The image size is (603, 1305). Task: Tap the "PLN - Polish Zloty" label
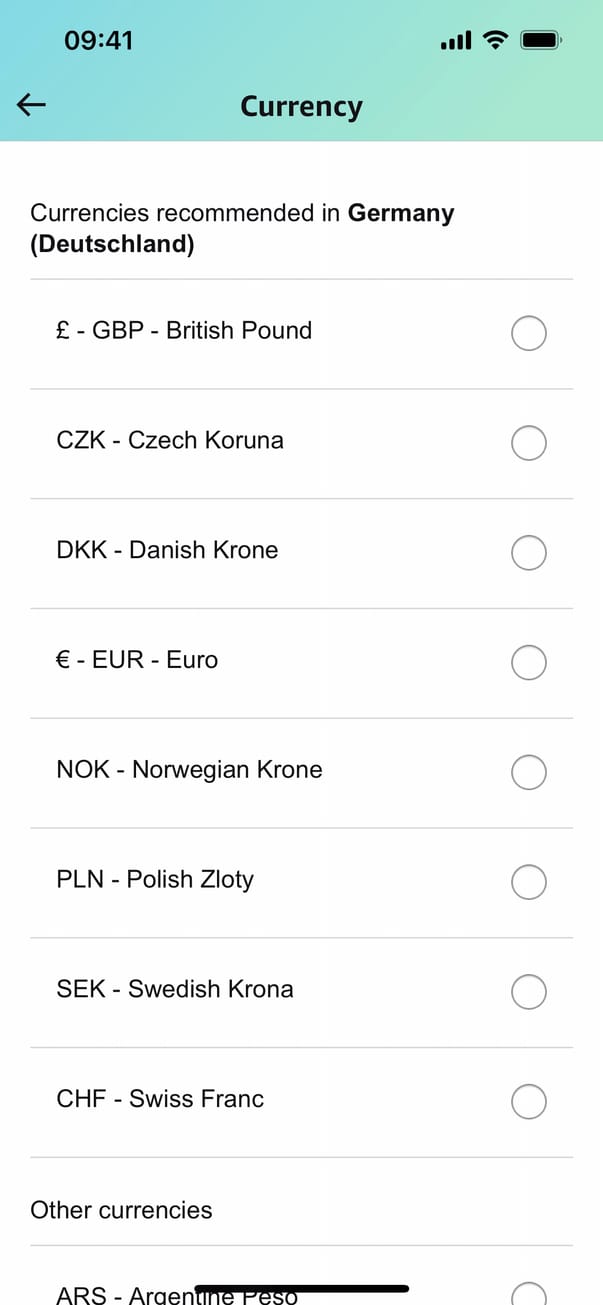point(155,880)
